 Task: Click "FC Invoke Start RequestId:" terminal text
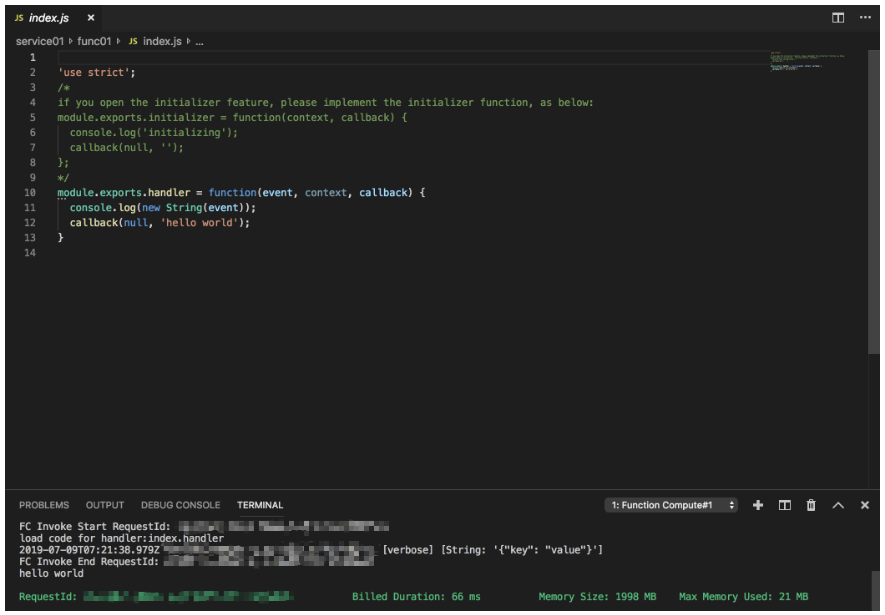coord(95,526)
